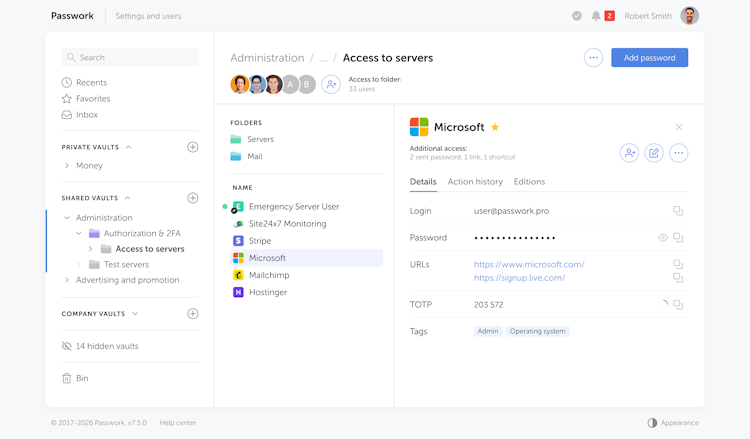The image size is (750, 439).
Task: Open the signup.live.com URL link
Action: pos(519,278)
